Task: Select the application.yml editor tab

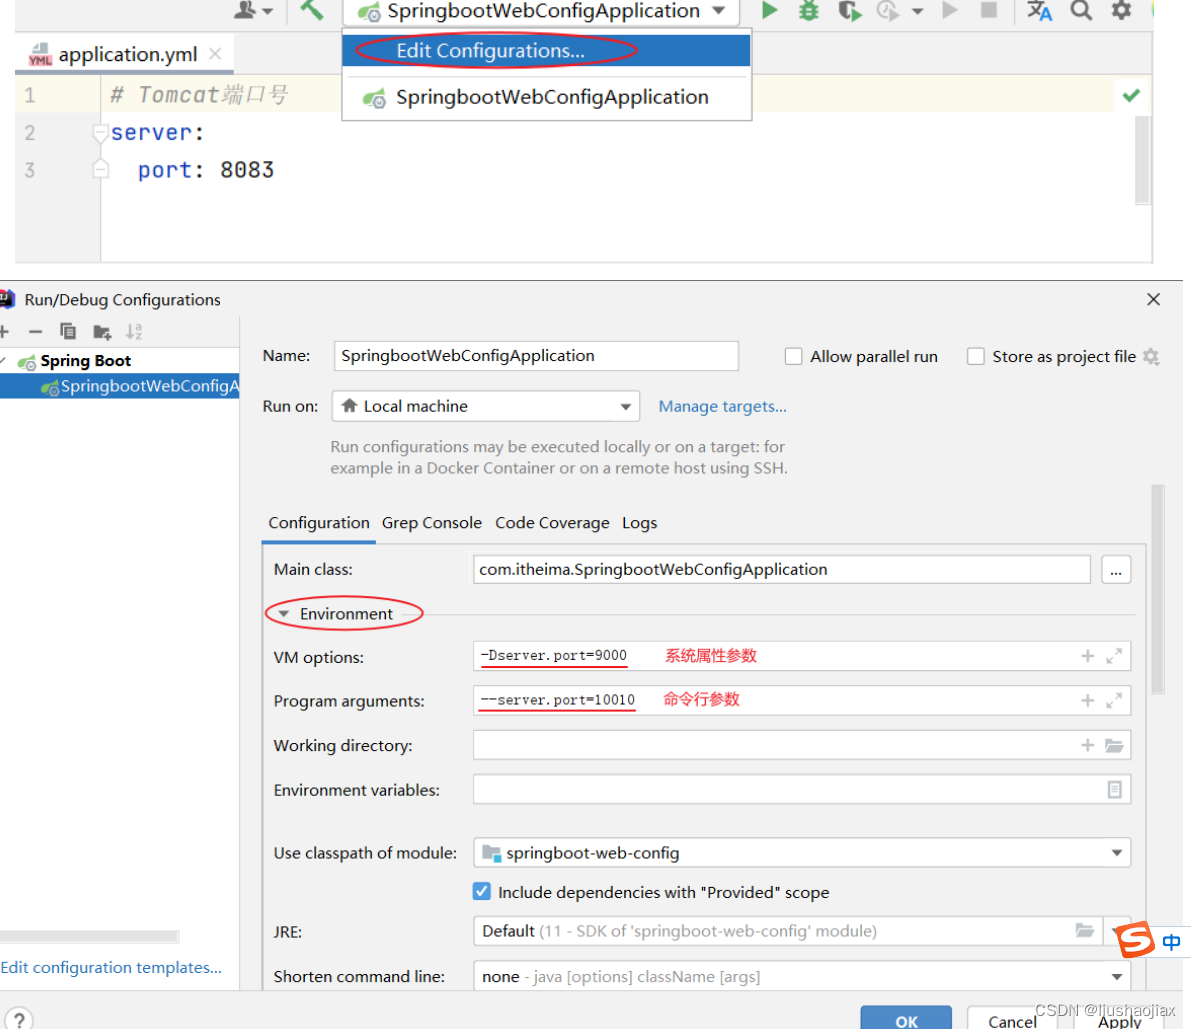Action: point(124,55)
